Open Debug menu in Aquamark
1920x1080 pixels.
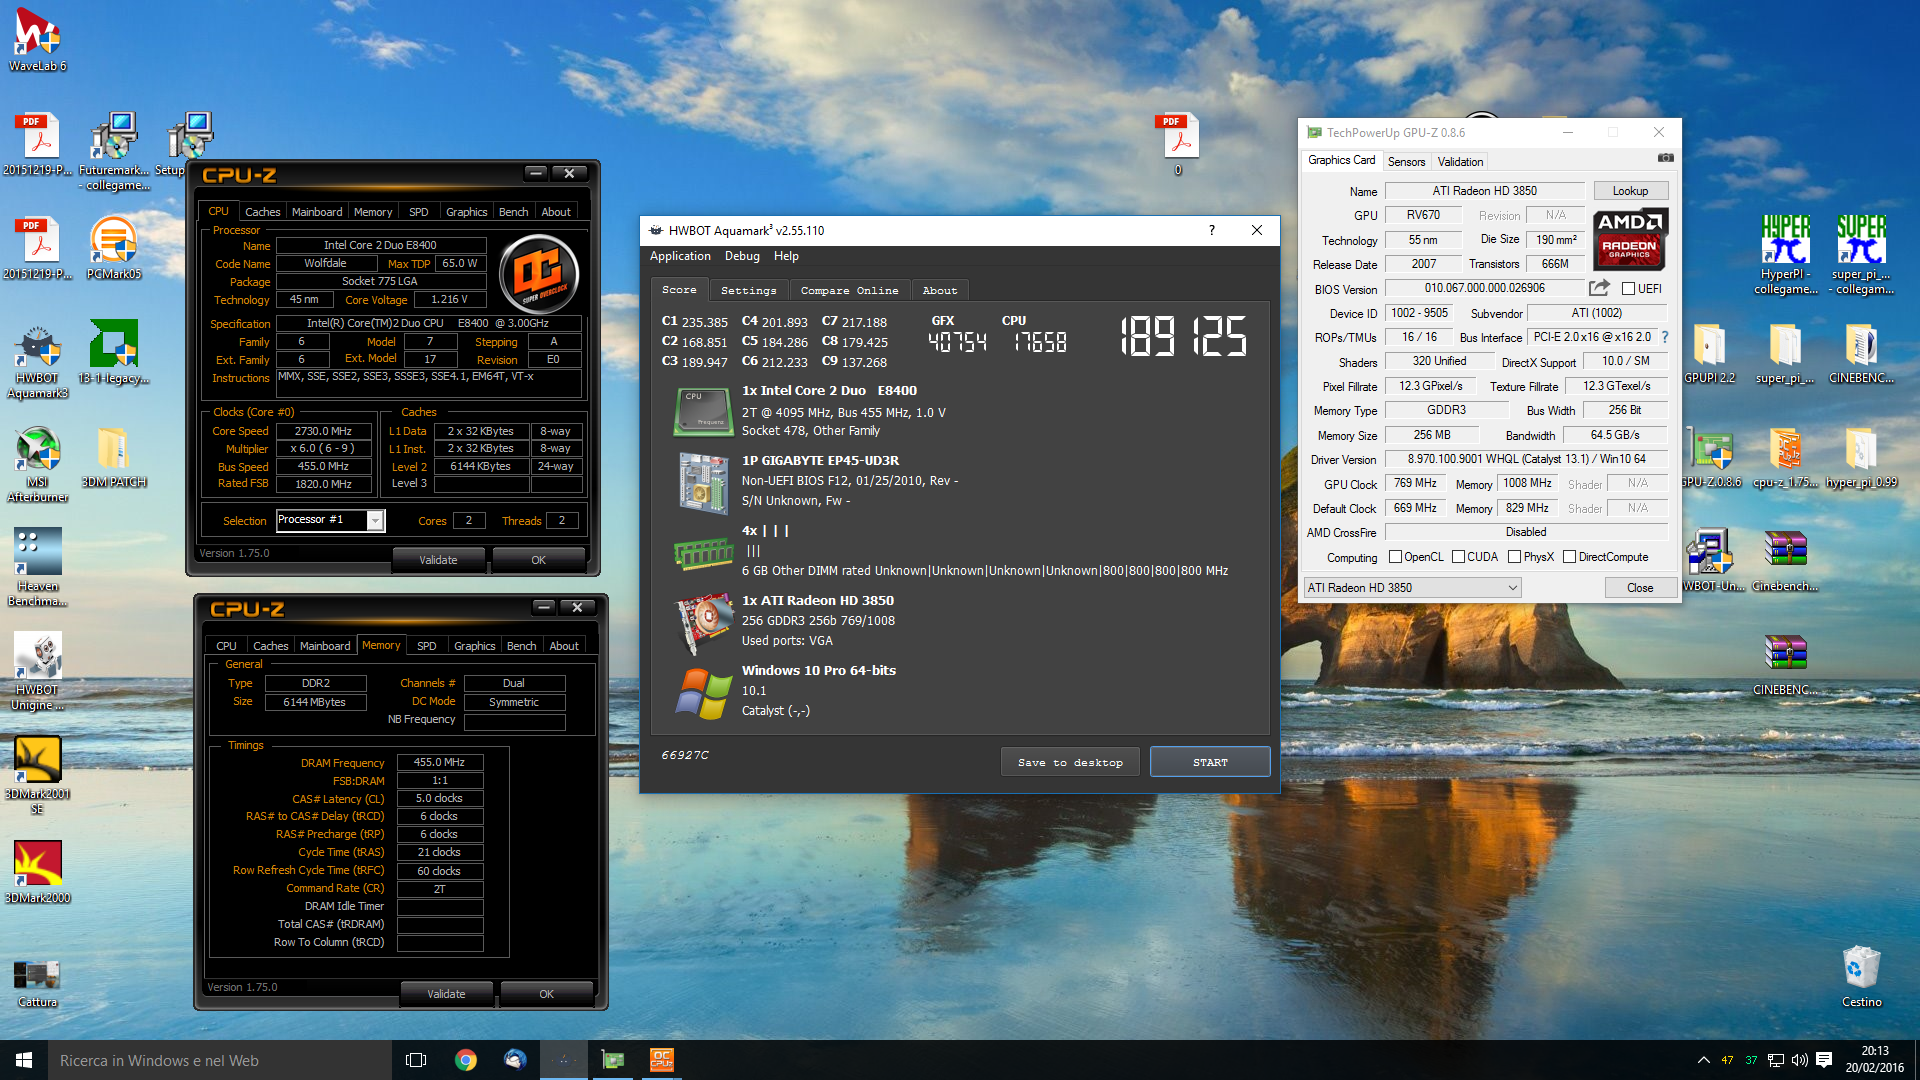coord(742,256)
